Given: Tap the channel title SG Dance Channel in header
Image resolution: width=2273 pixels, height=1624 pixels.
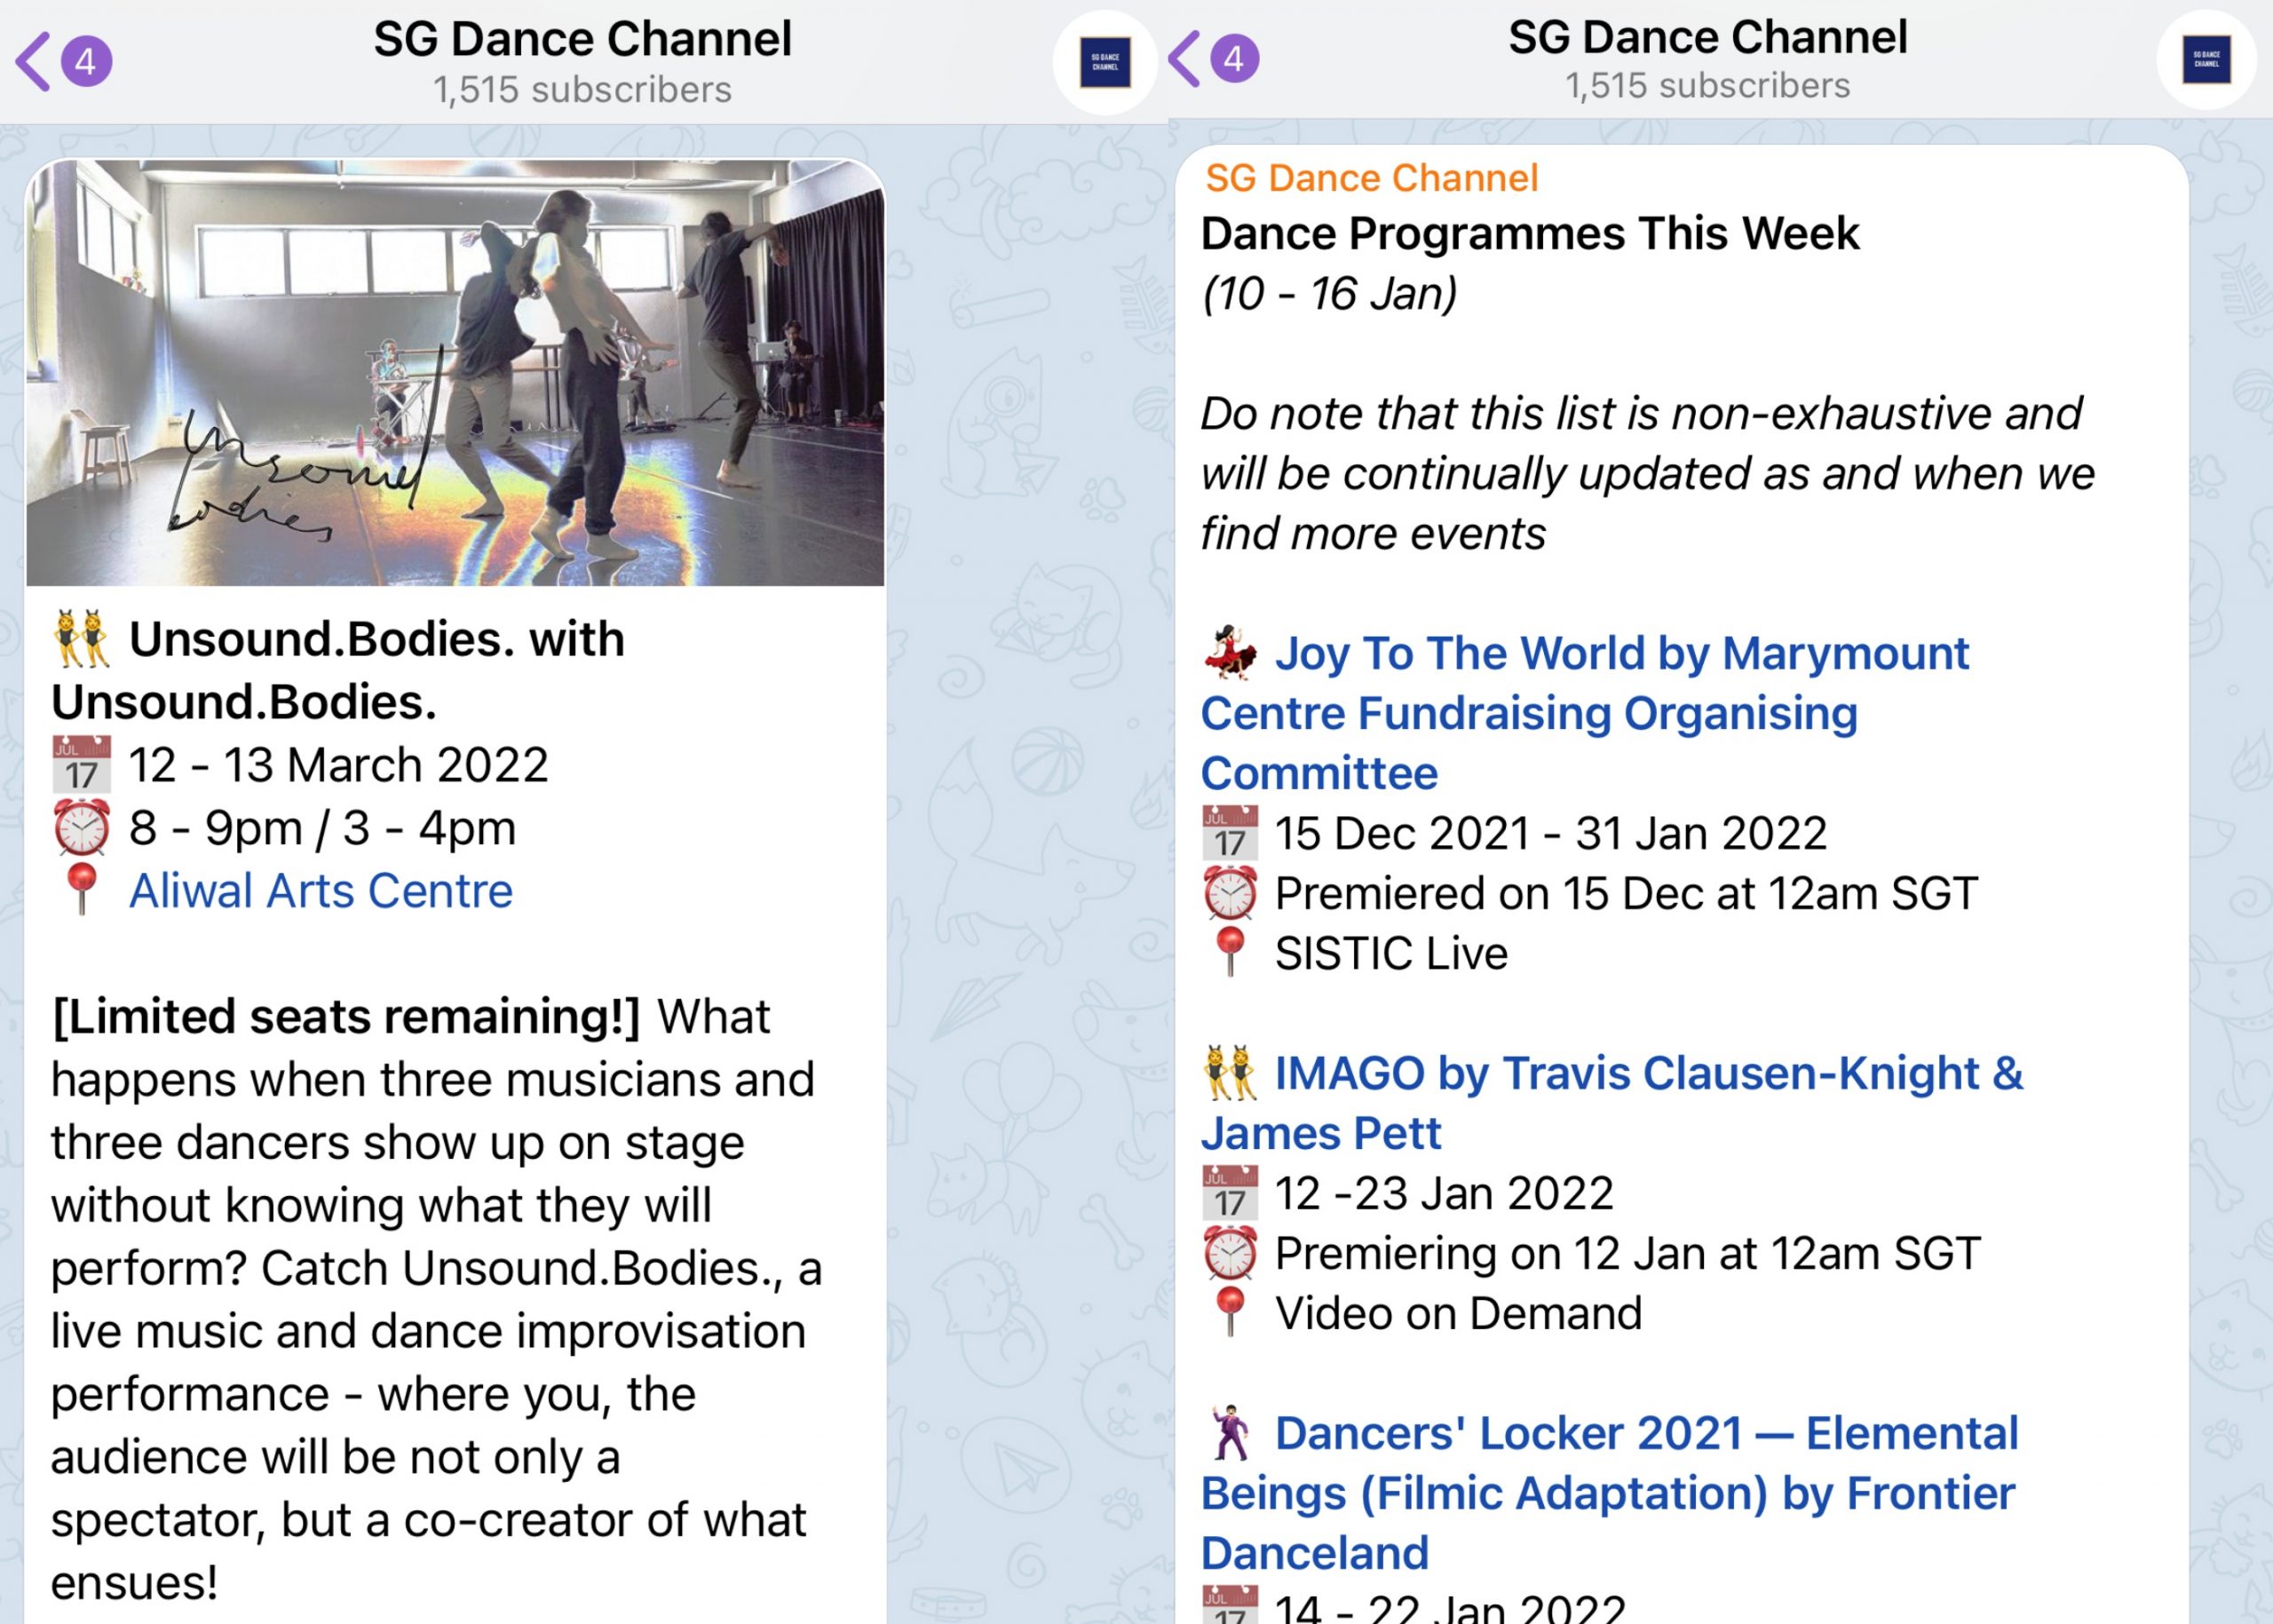Looking at the screenshot, I should pyautogui.click(x=585, y=40).
